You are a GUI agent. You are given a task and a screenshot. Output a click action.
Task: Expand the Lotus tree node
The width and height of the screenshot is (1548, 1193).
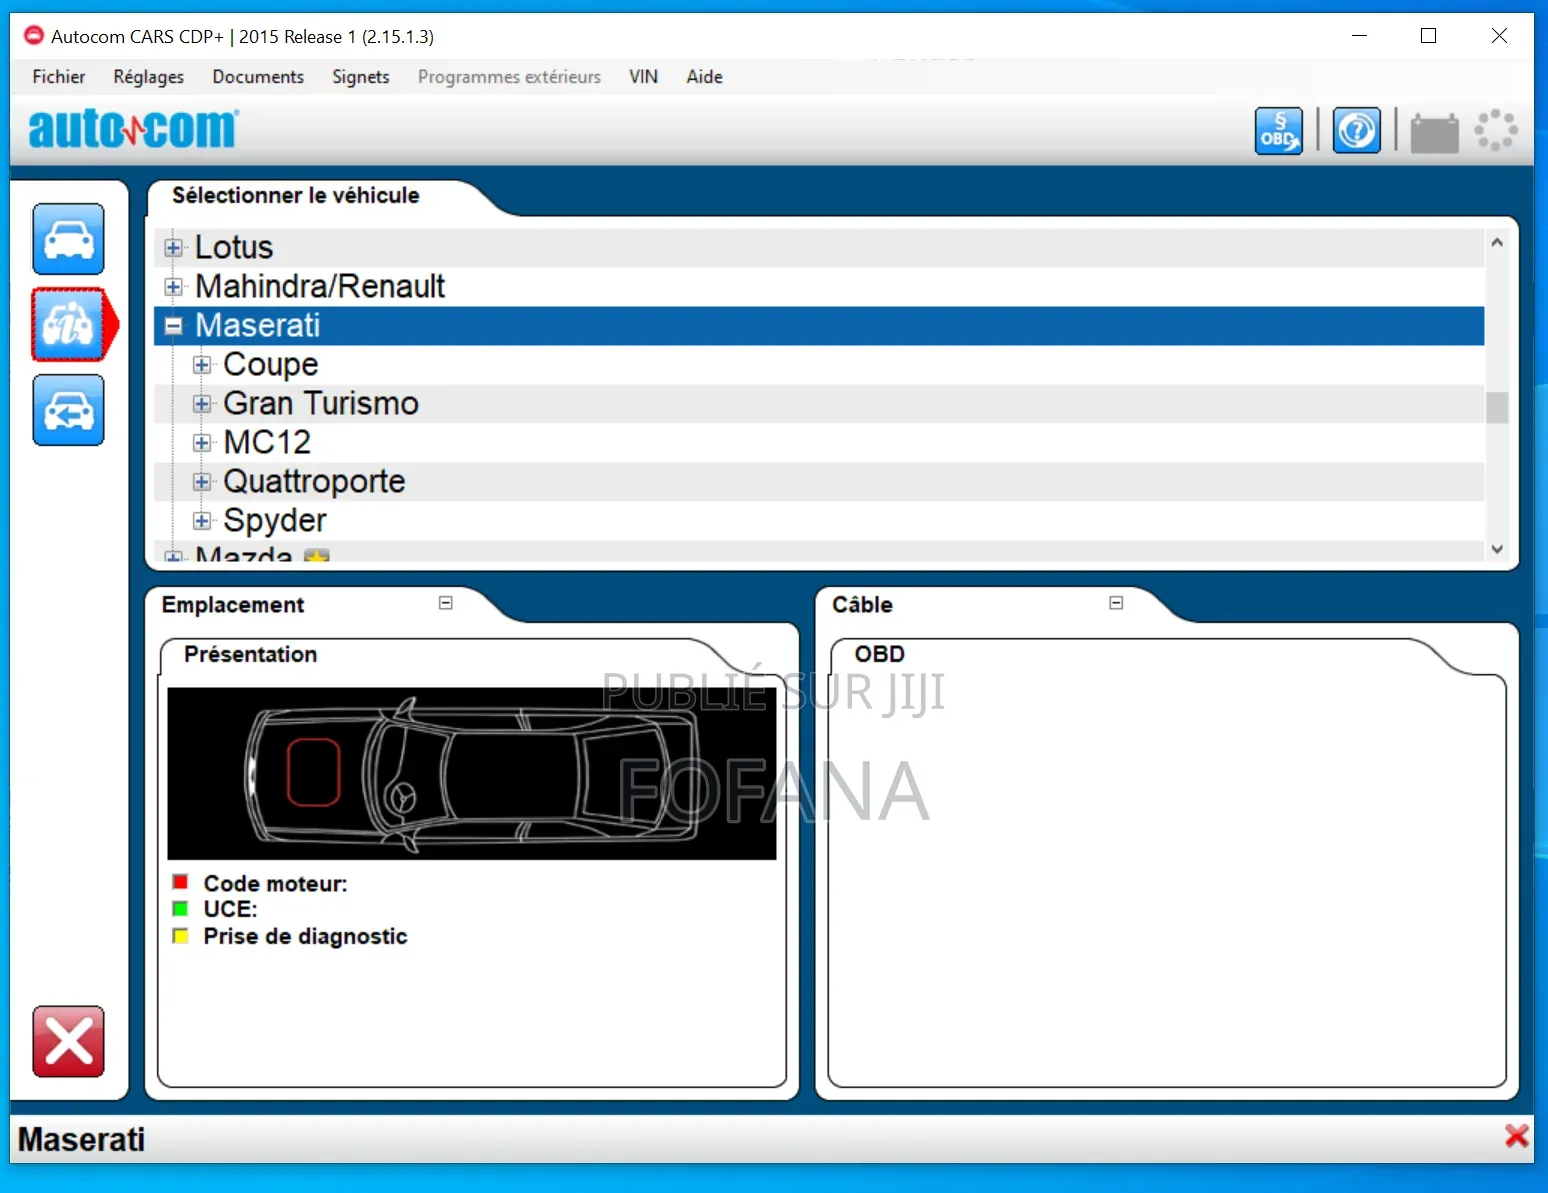173,247
